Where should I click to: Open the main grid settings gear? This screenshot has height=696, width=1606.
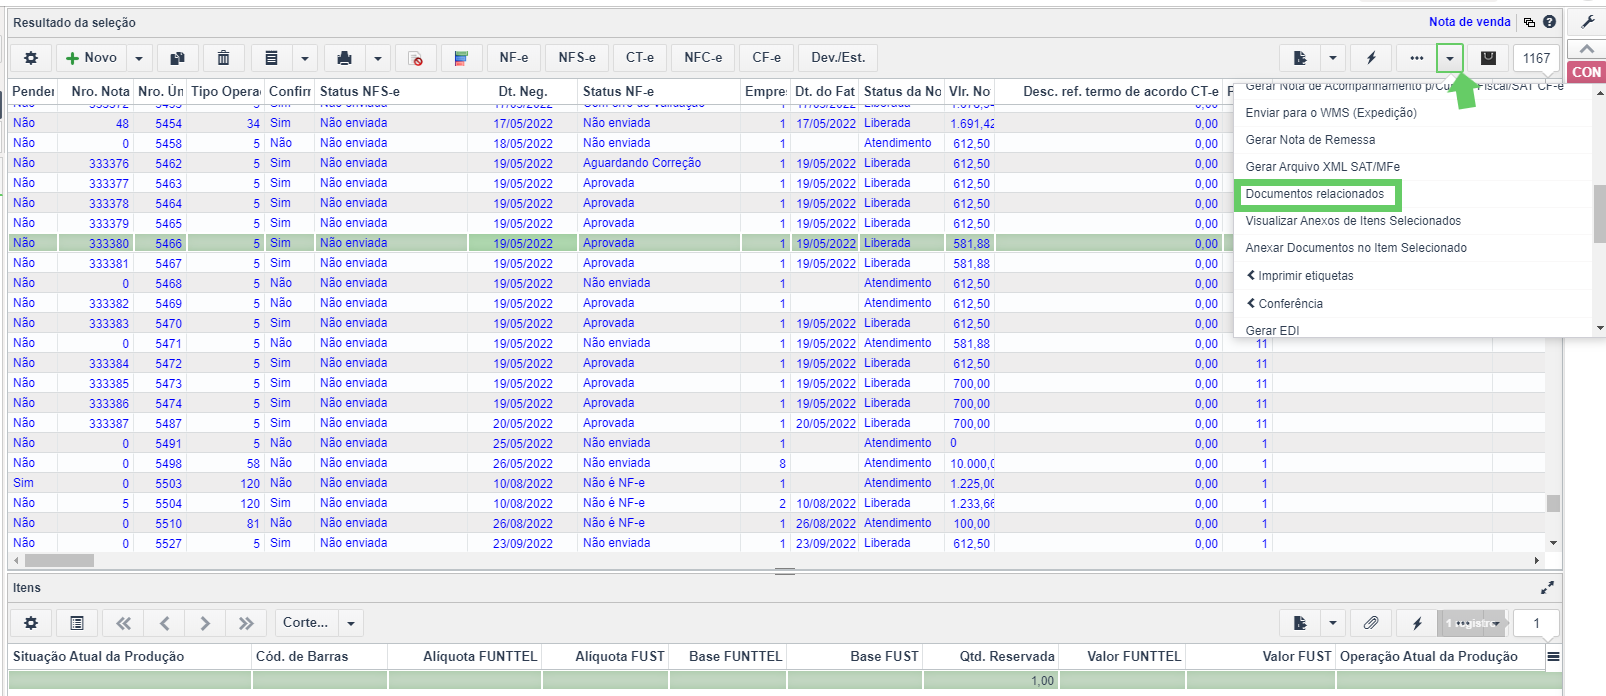click(31, 58)
